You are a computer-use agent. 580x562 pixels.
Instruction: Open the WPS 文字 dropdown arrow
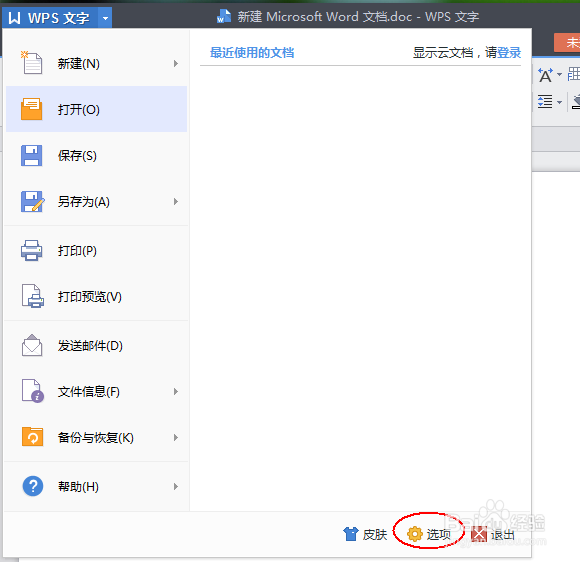(105, 18)
